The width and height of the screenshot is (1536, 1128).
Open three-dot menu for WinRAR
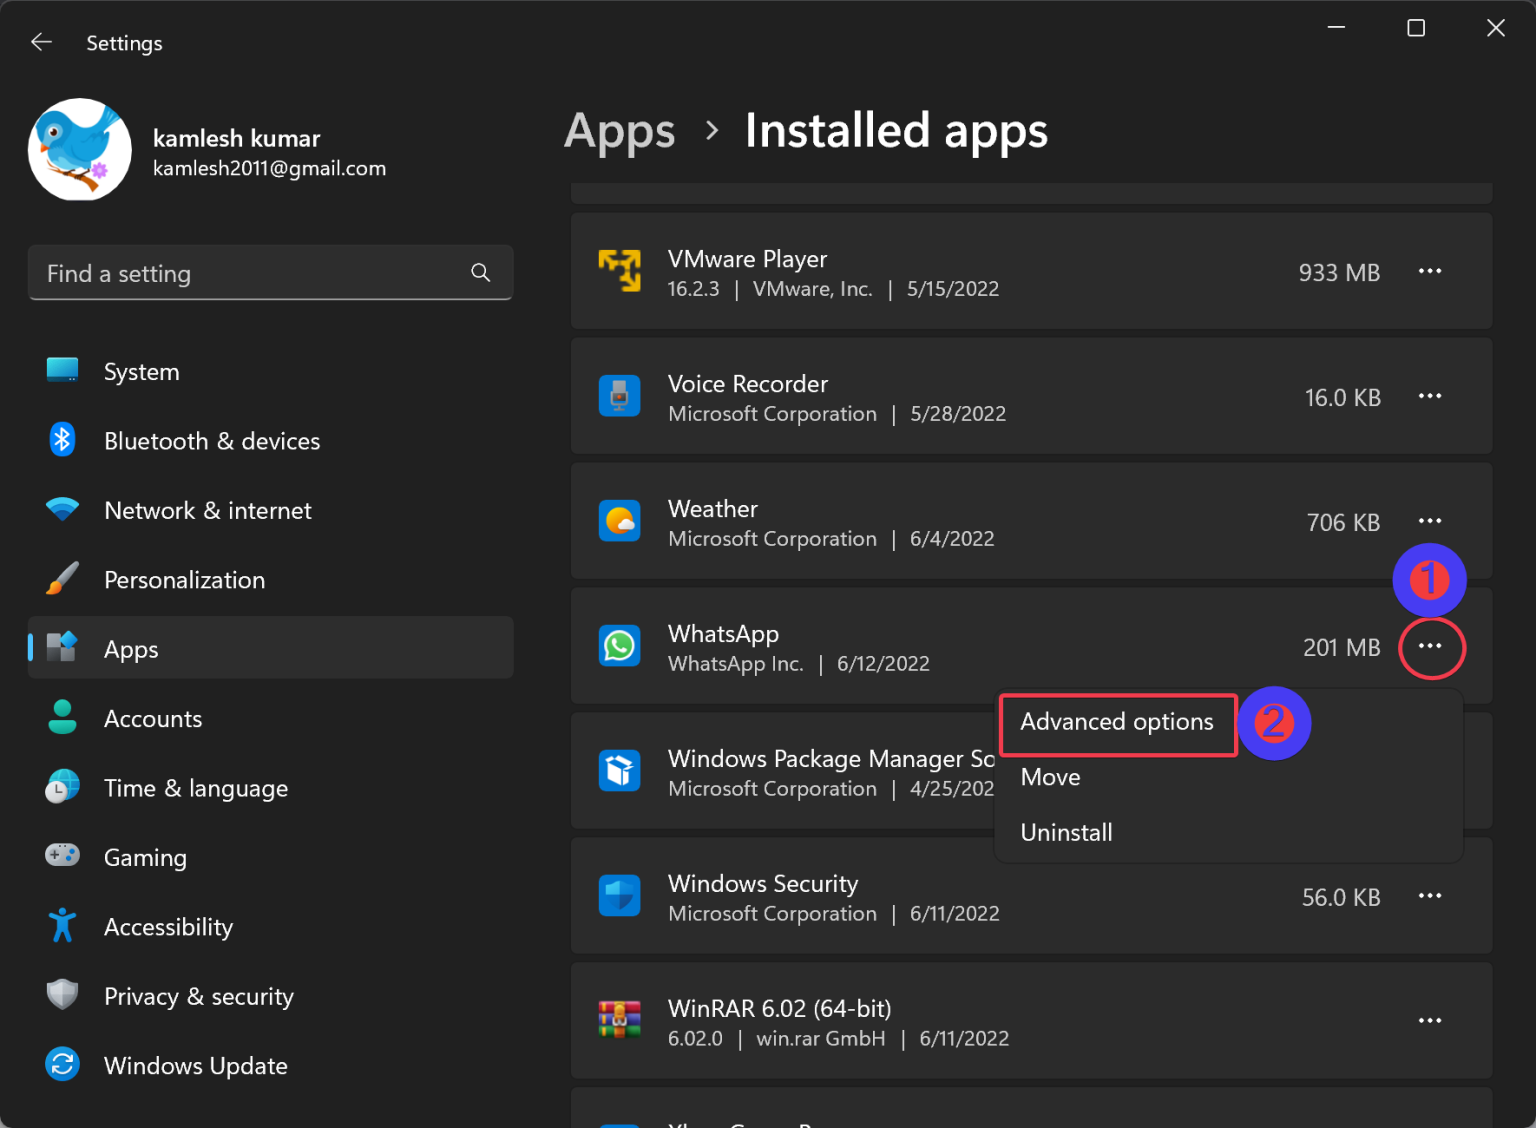click(1429, 1021)
